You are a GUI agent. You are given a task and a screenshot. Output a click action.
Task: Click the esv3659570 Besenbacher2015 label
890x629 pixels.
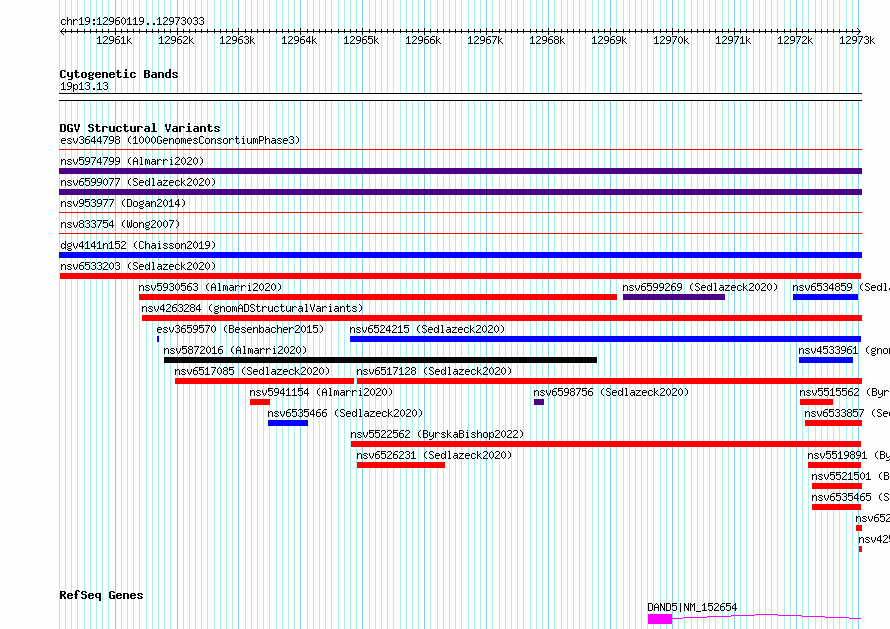coord(240,329)
